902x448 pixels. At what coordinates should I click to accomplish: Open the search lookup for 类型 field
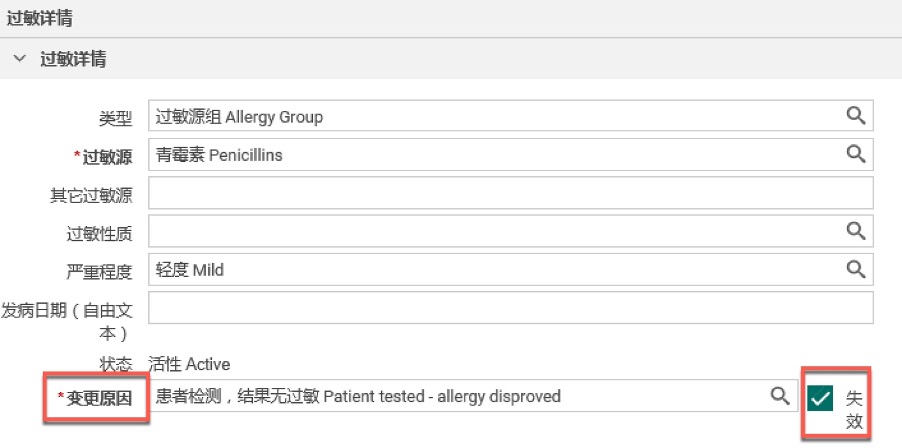click(x=856, y=116)
